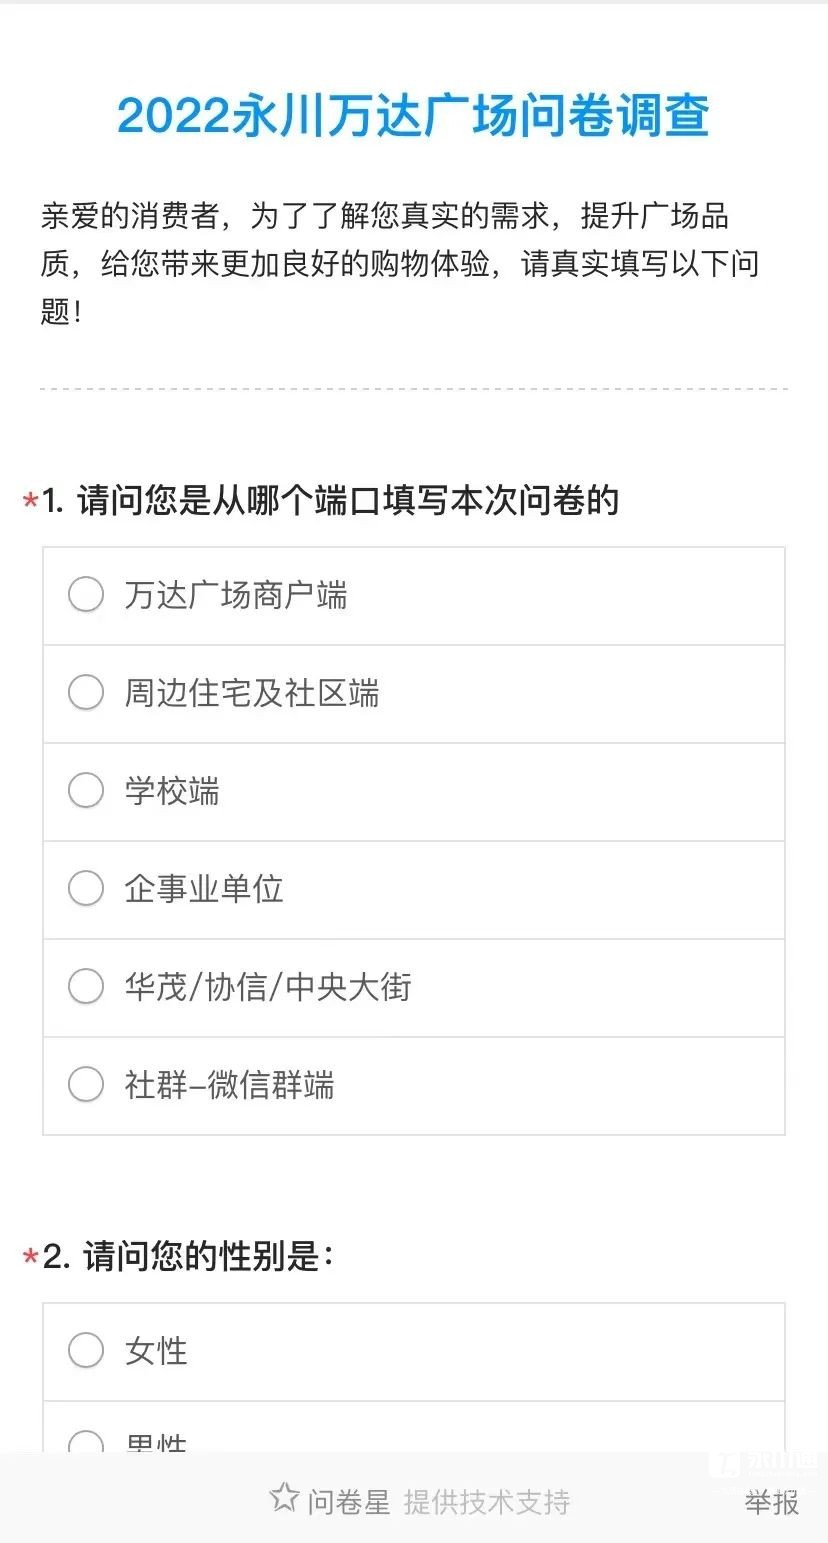Click the 万达广场商户端 label text
The image size is (828, 1543).
(x=236, y=595)
